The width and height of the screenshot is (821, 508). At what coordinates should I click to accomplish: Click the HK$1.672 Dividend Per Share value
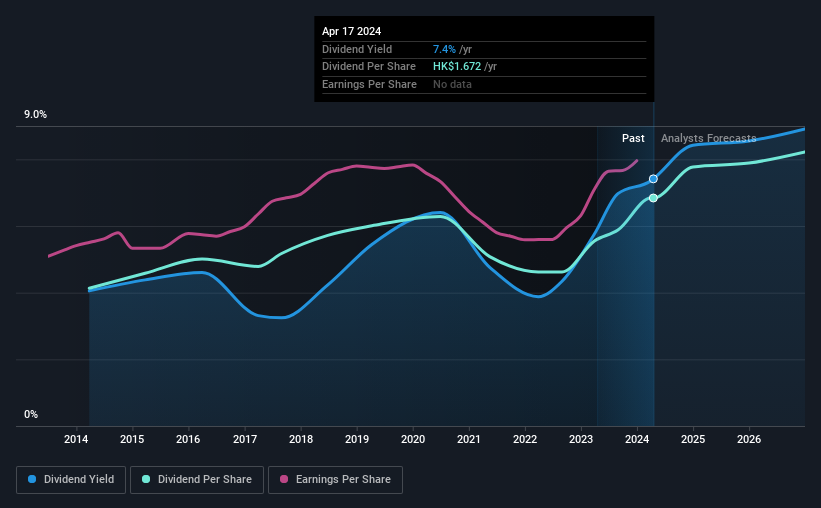click(x=457, y=67)
